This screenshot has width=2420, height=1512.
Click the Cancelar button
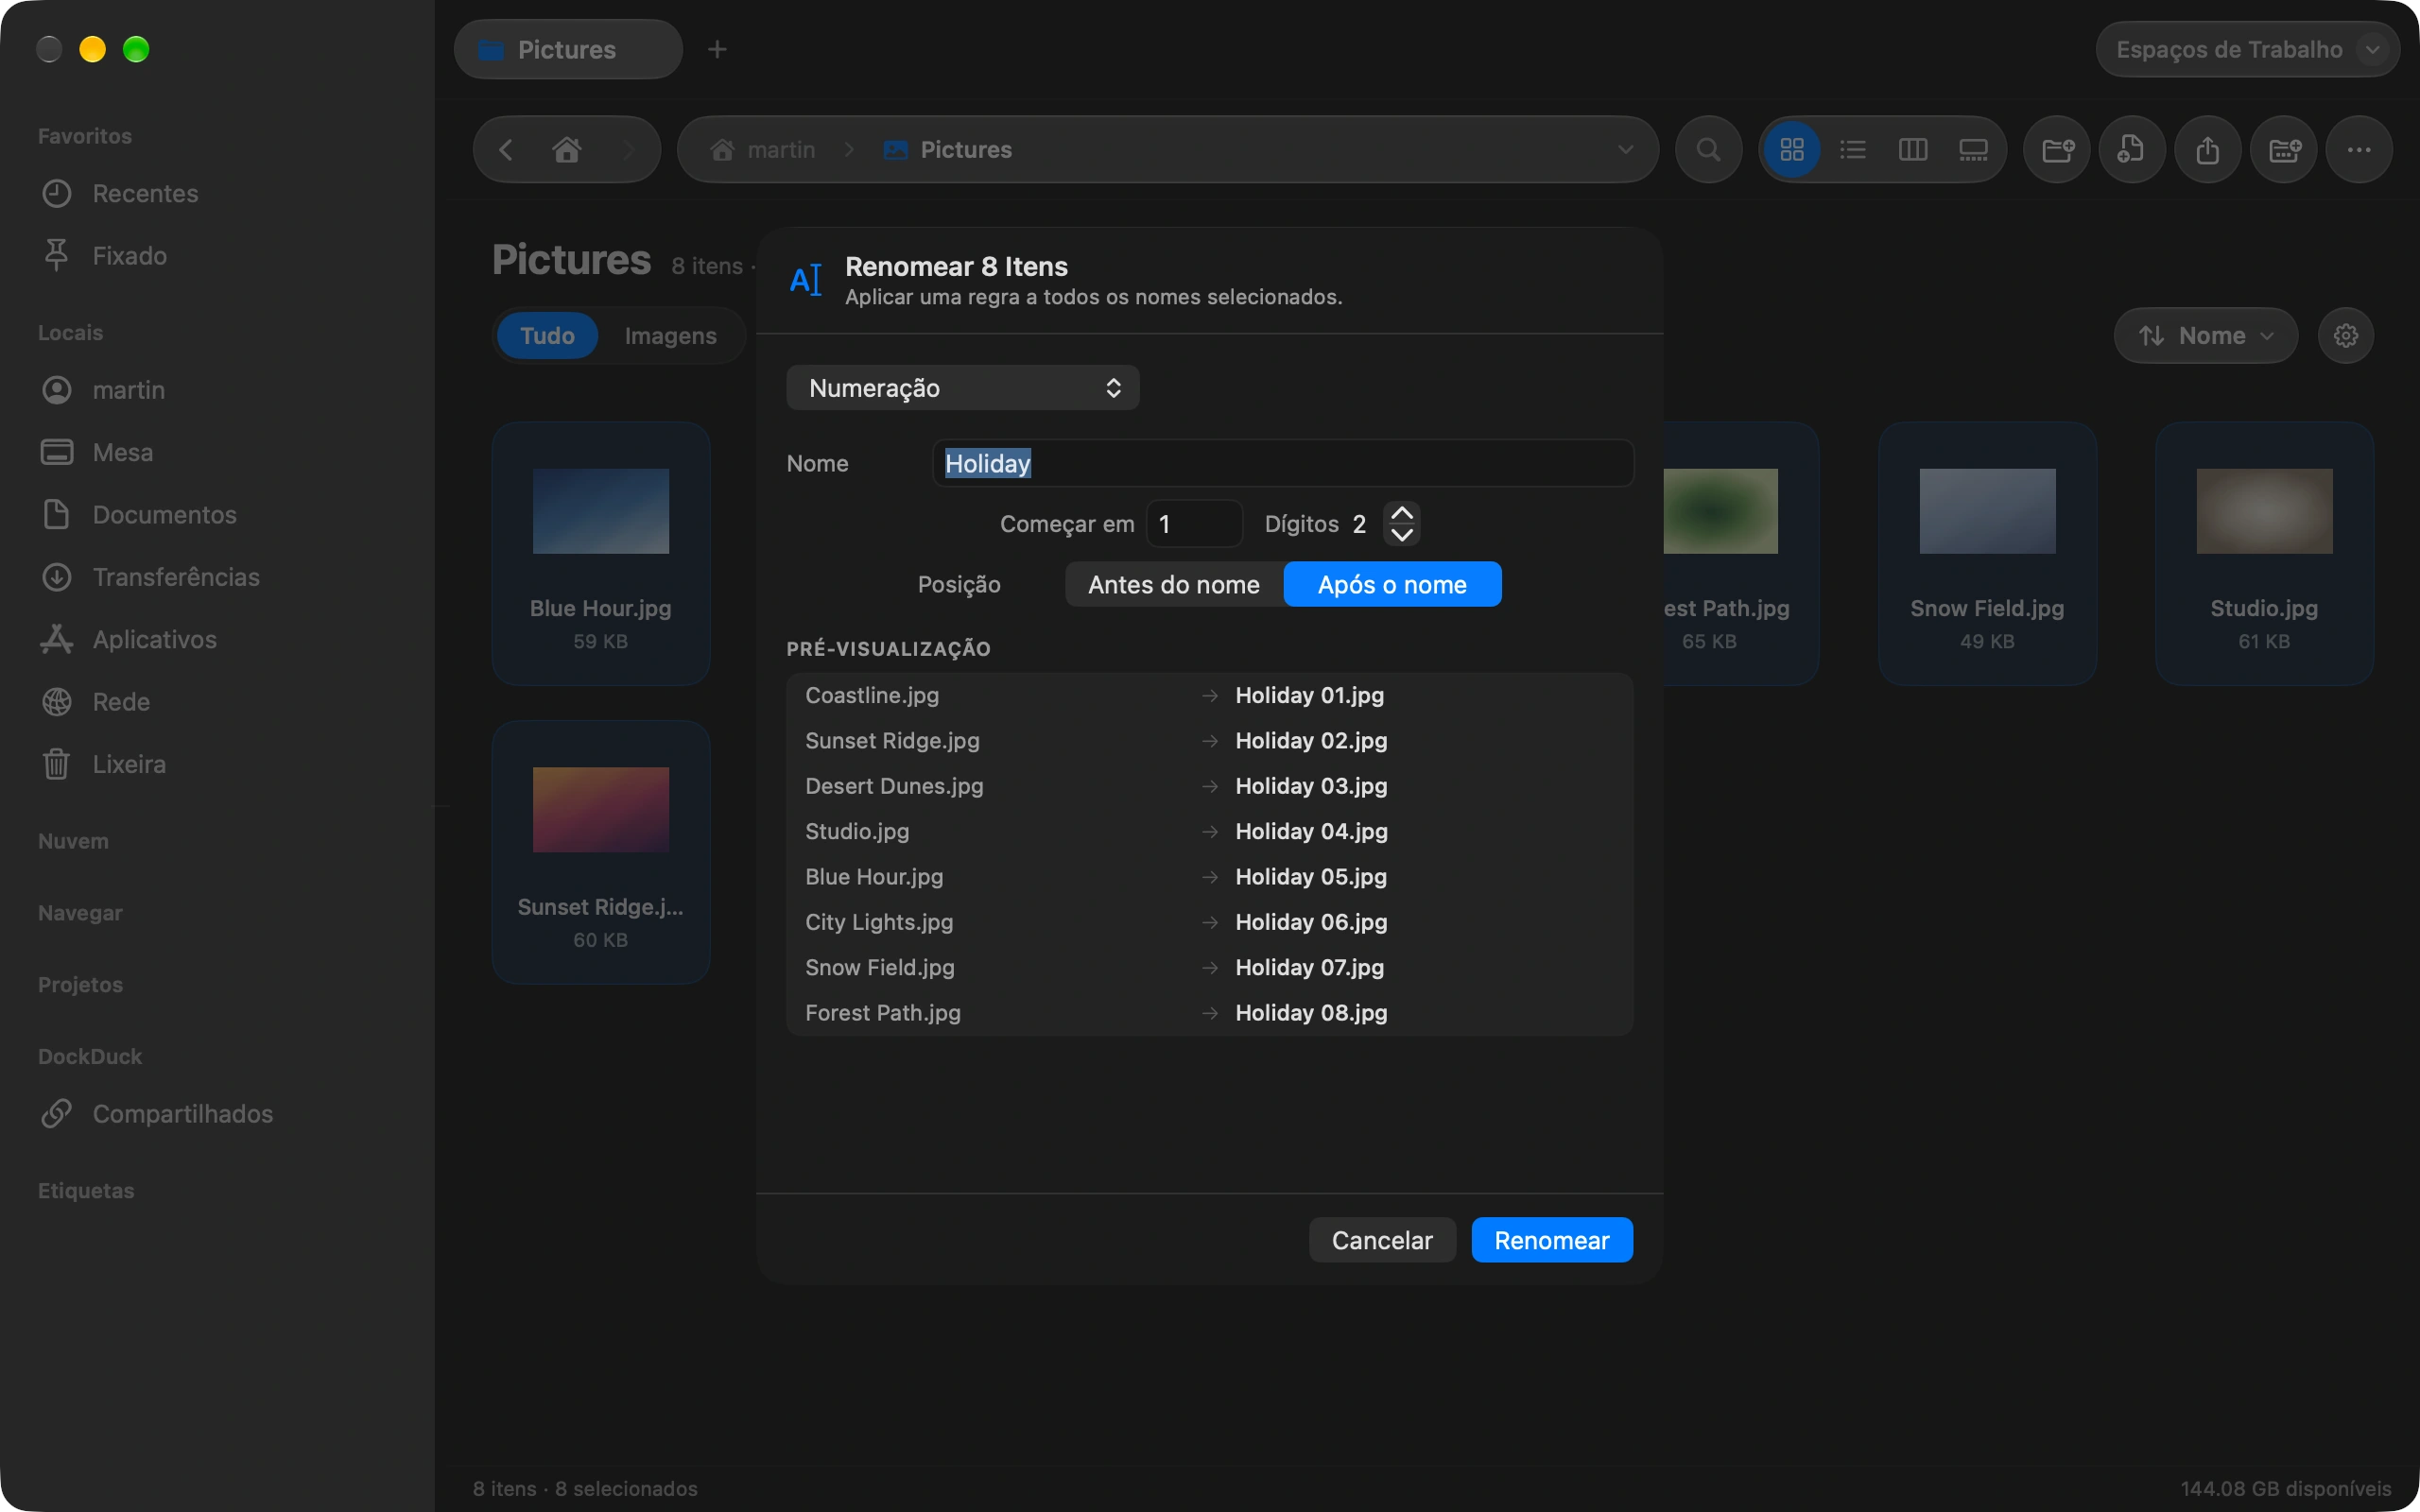(x=1382, y=1240)
